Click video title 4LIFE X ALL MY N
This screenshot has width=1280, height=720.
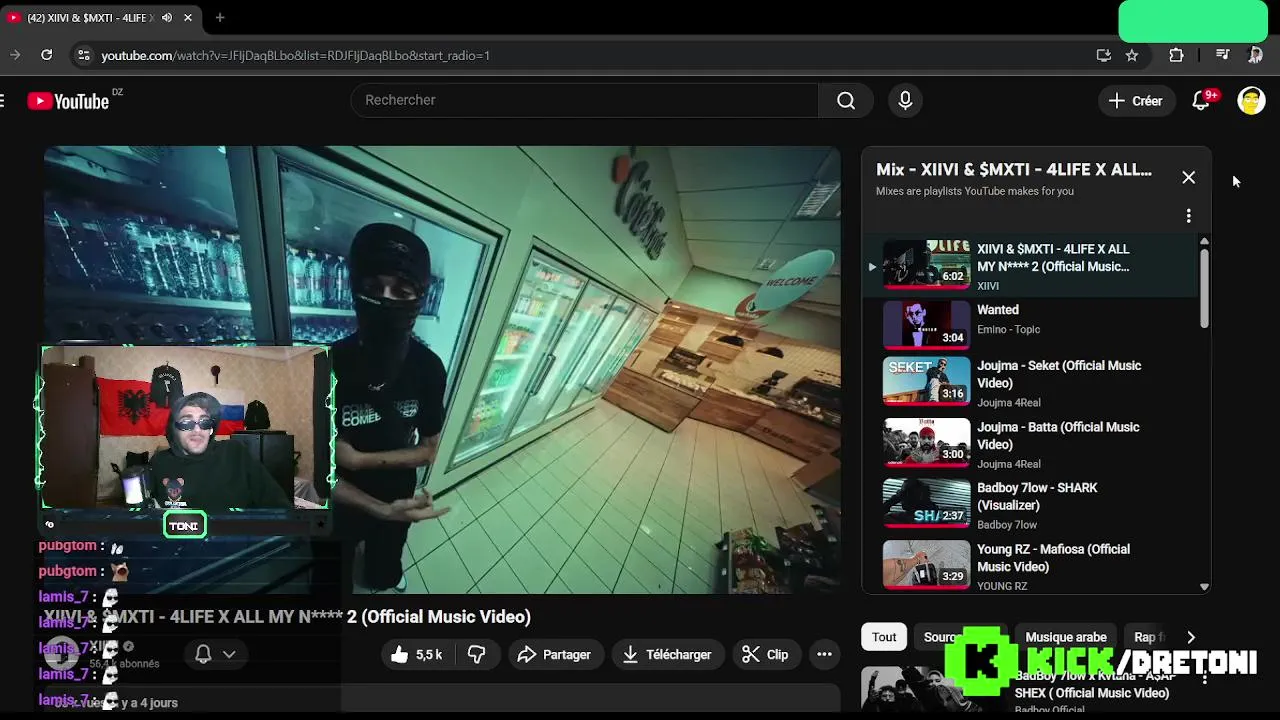pos(287,617)
